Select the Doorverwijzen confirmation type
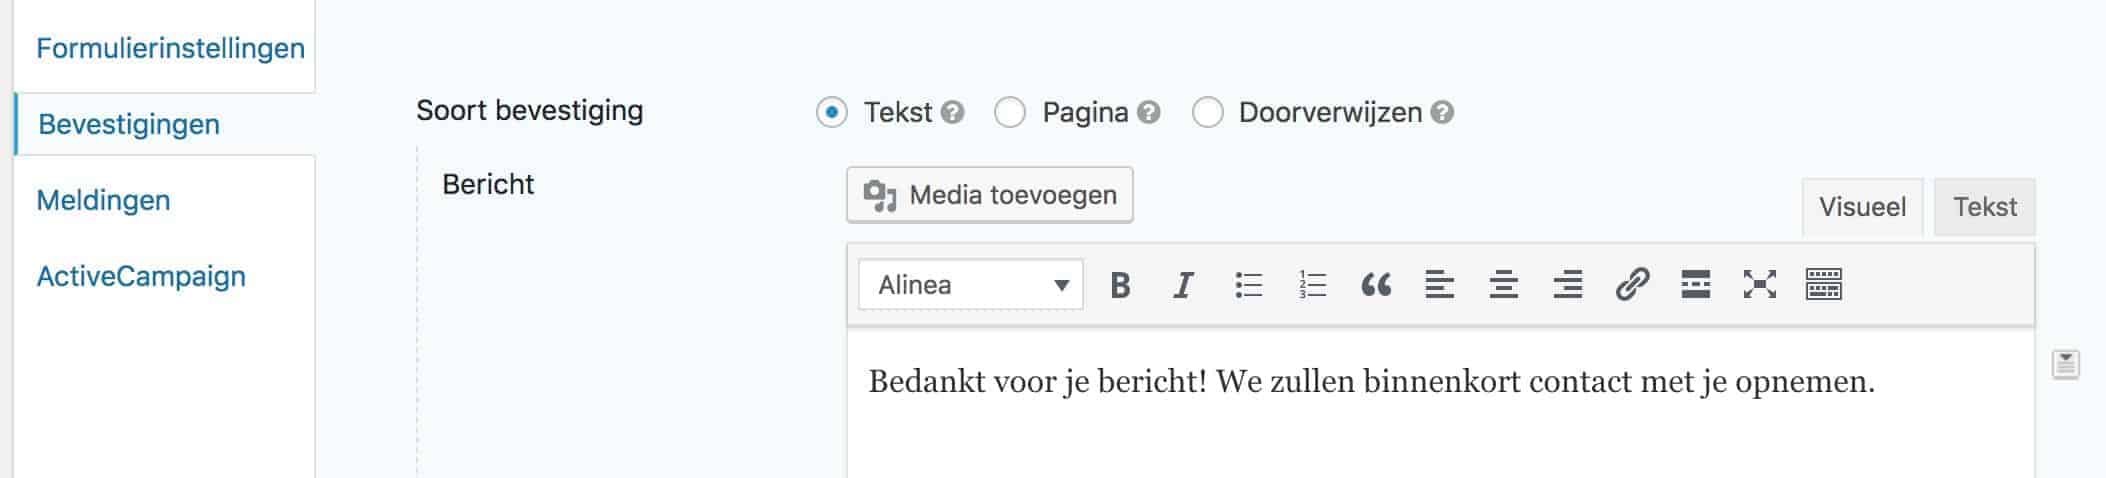 click(1207, 112)
